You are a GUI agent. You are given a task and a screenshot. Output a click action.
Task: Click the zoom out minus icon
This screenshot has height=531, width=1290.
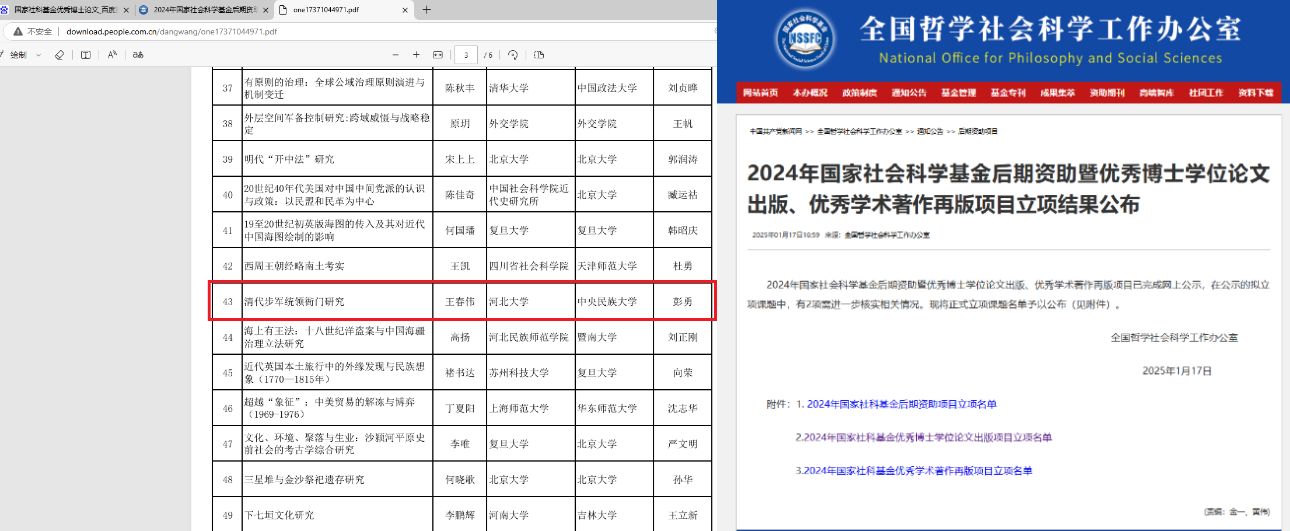[394, 54]
